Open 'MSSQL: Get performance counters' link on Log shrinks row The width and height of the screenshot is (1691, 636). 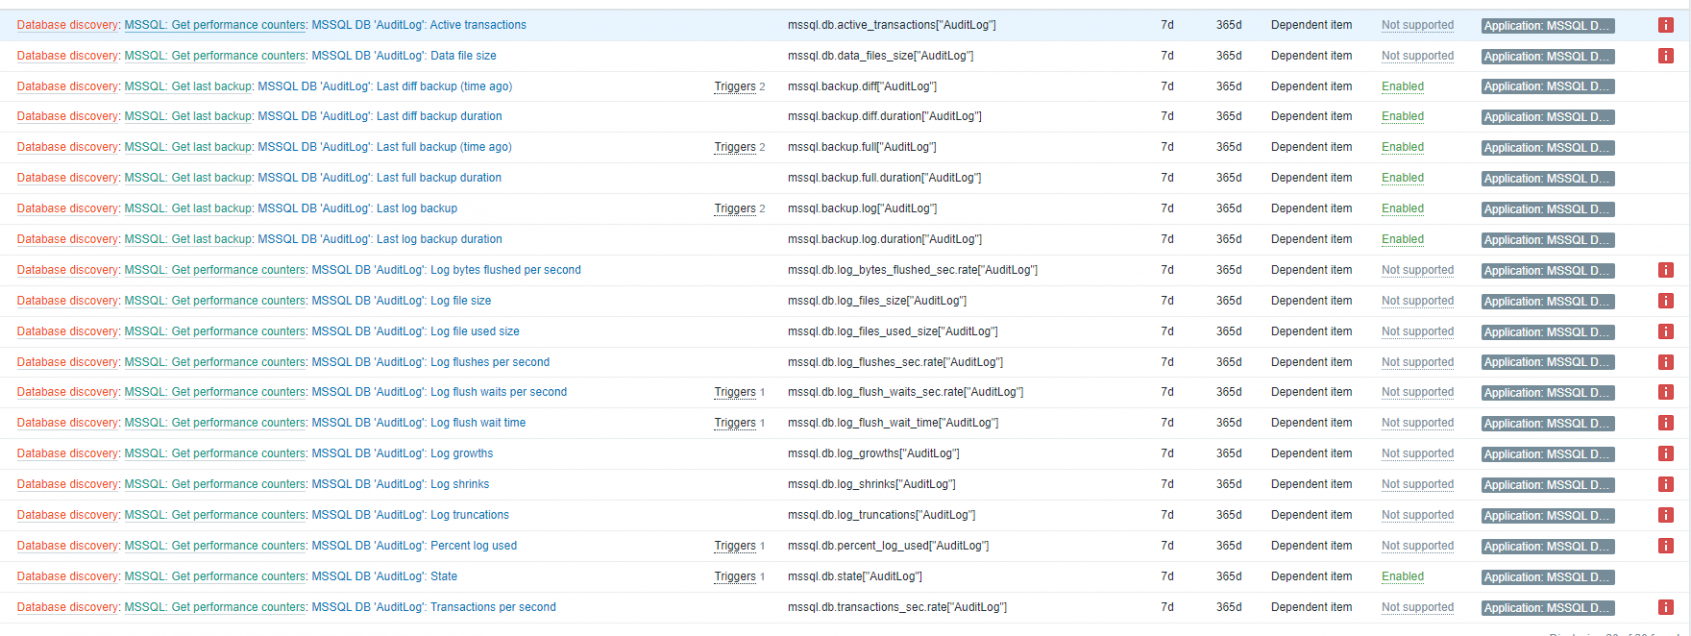click(214, 484)
